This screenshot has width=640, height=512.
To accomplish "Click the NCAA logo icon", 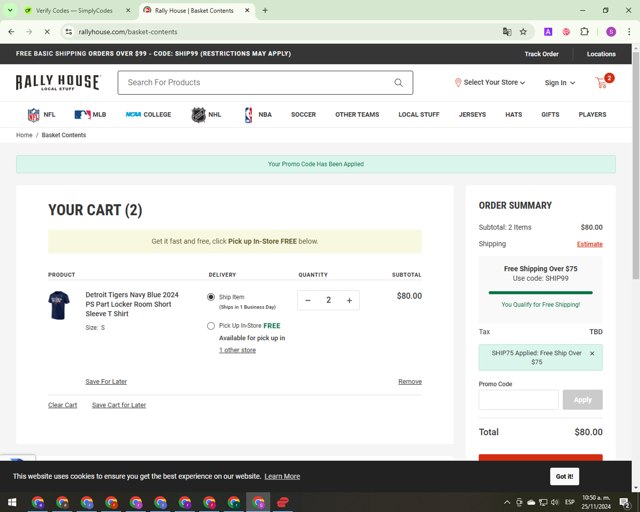I will [x=133, y=115].
